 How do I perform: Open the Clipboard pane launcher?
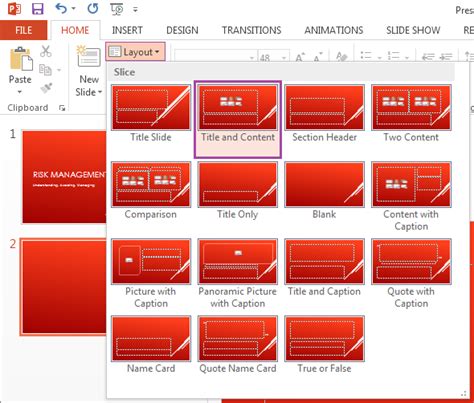click(62, 108)
